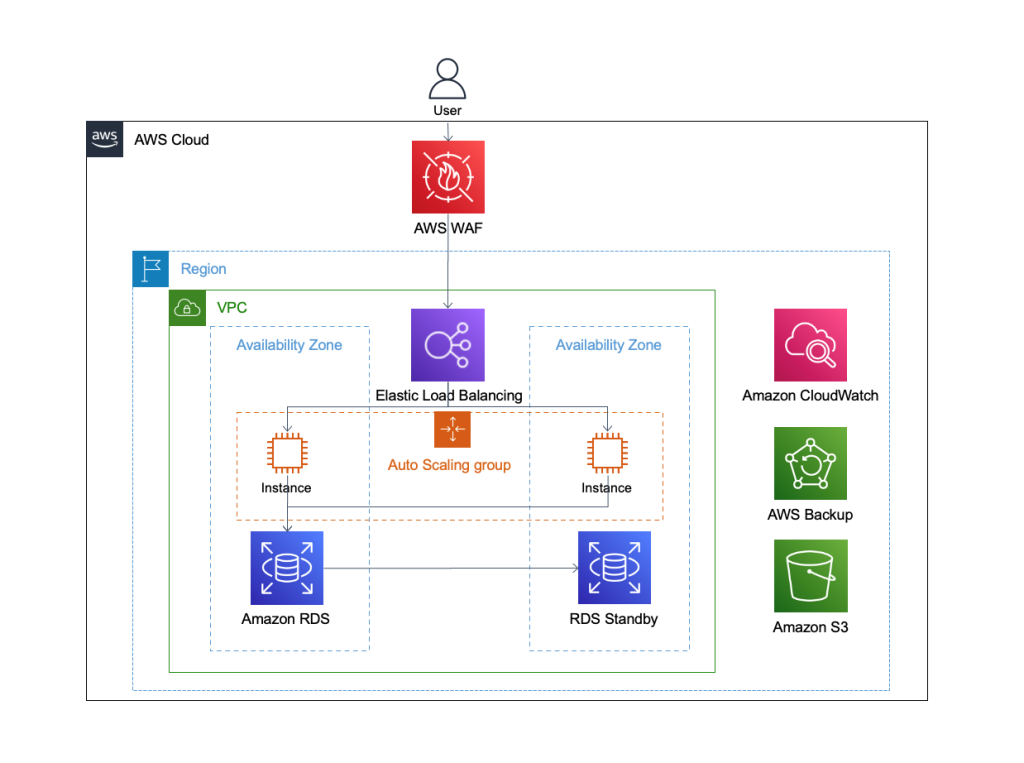The image size is (1024, 763).
Task: Click the AWS logo badge
Action: [x=104, y=139]
